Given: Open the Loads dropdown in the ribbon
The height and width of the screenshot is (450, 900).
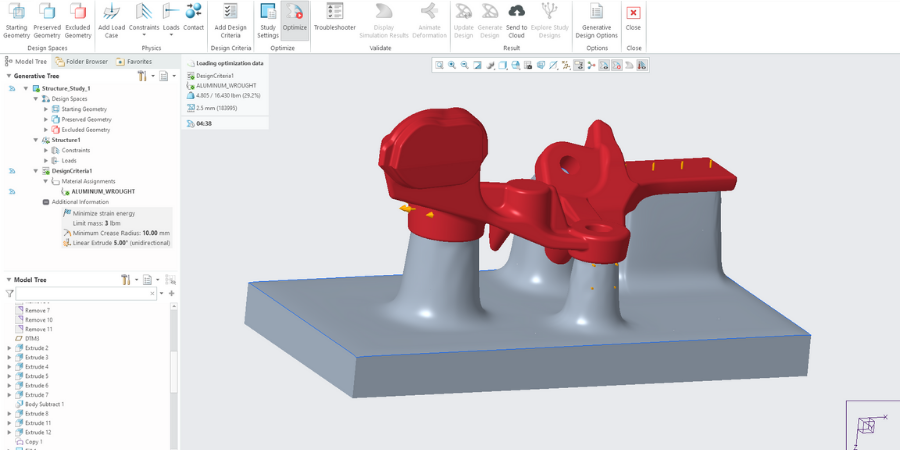Looking at the screenshot, I should click(171, 28).
